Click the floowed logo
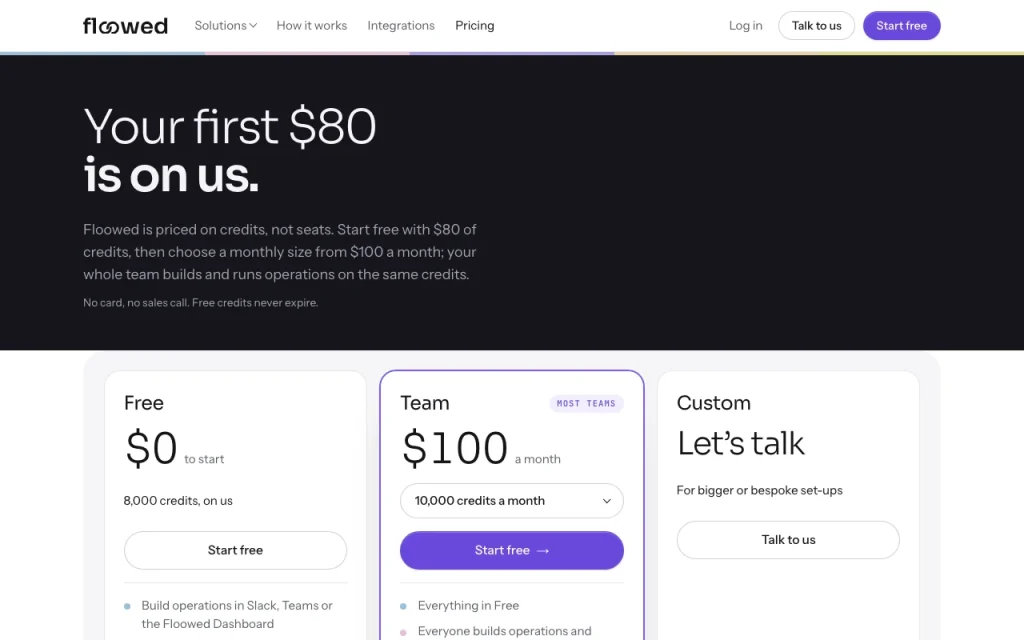The width and height of the screenshot is (1024, 640). tap(125, 25)
